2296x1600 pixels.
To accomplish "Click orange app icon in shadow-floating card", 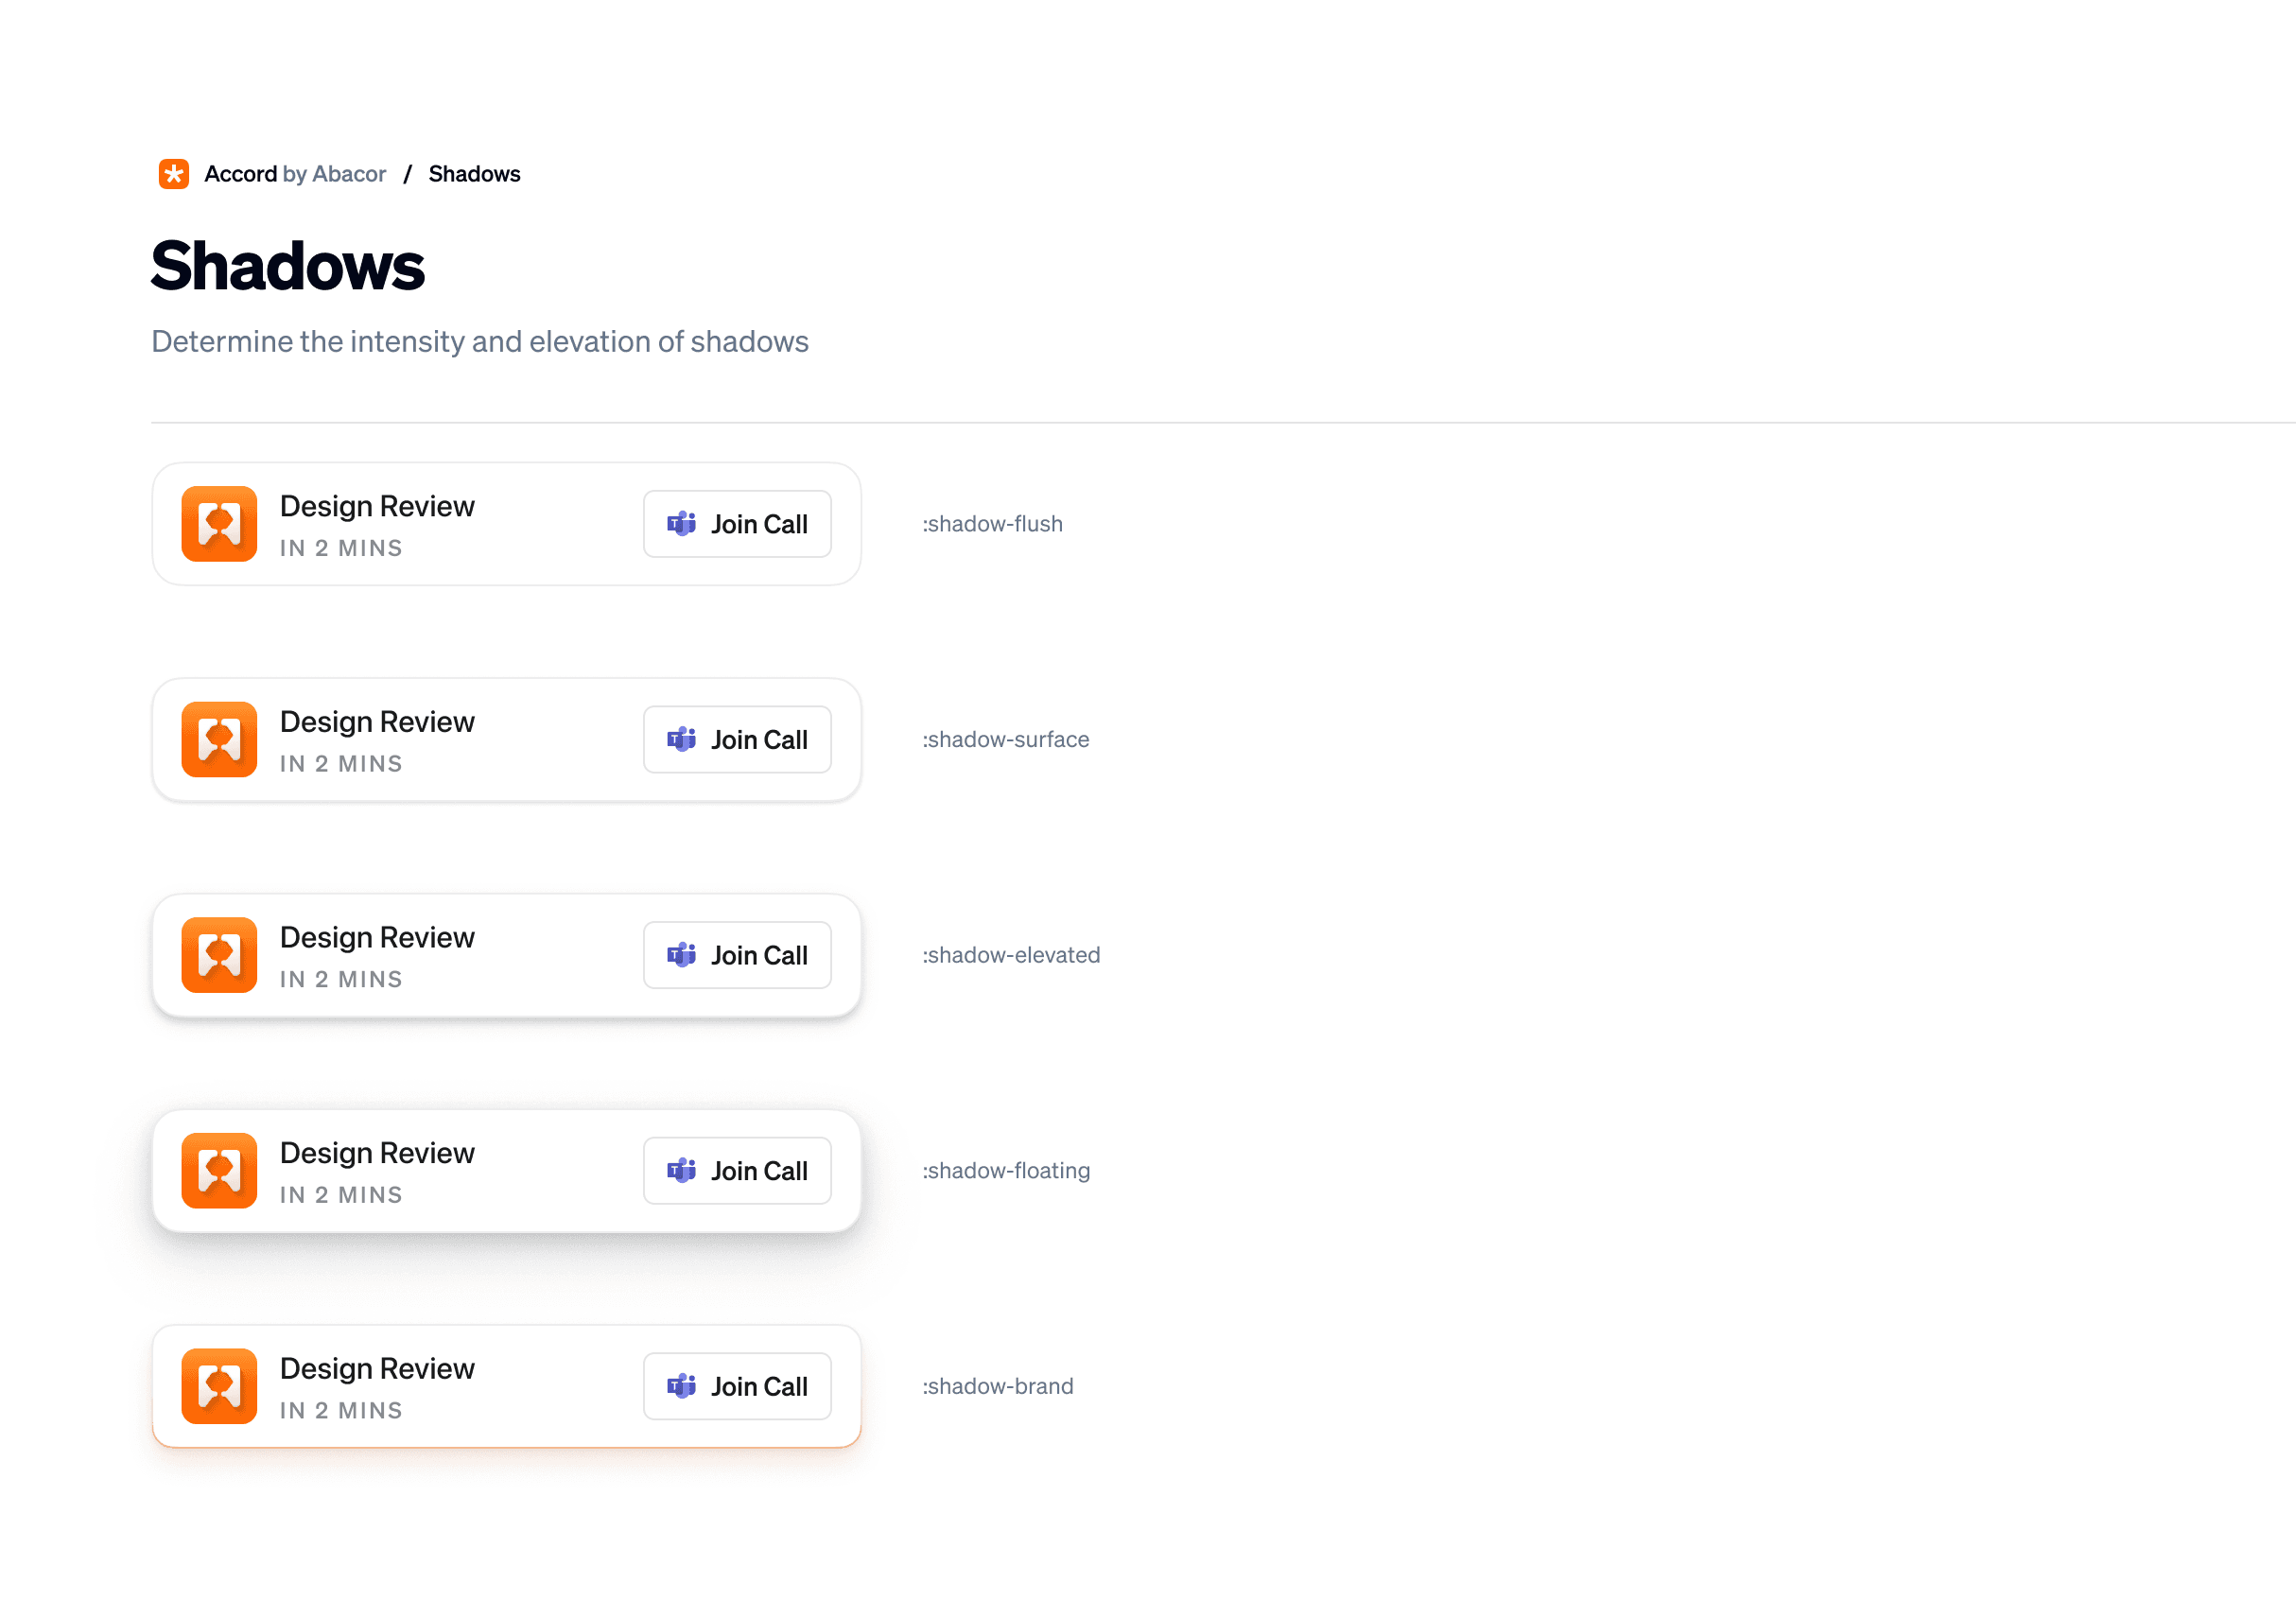I will coord(219,1170).
